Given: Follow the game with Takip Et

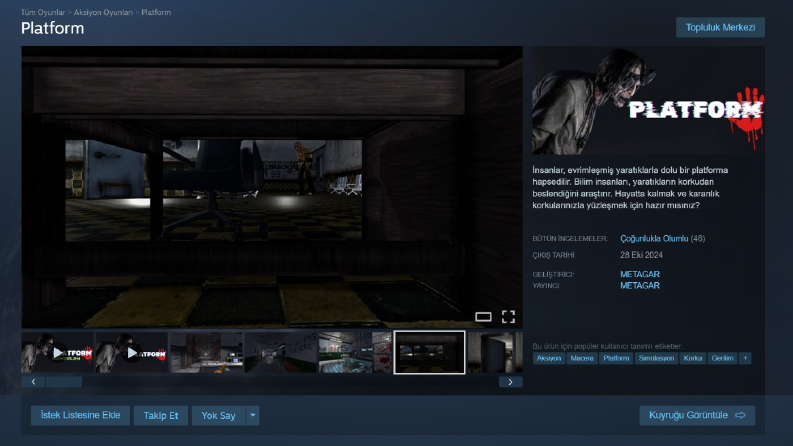Looking at the screenshot, I should click(x=161, y=416).
